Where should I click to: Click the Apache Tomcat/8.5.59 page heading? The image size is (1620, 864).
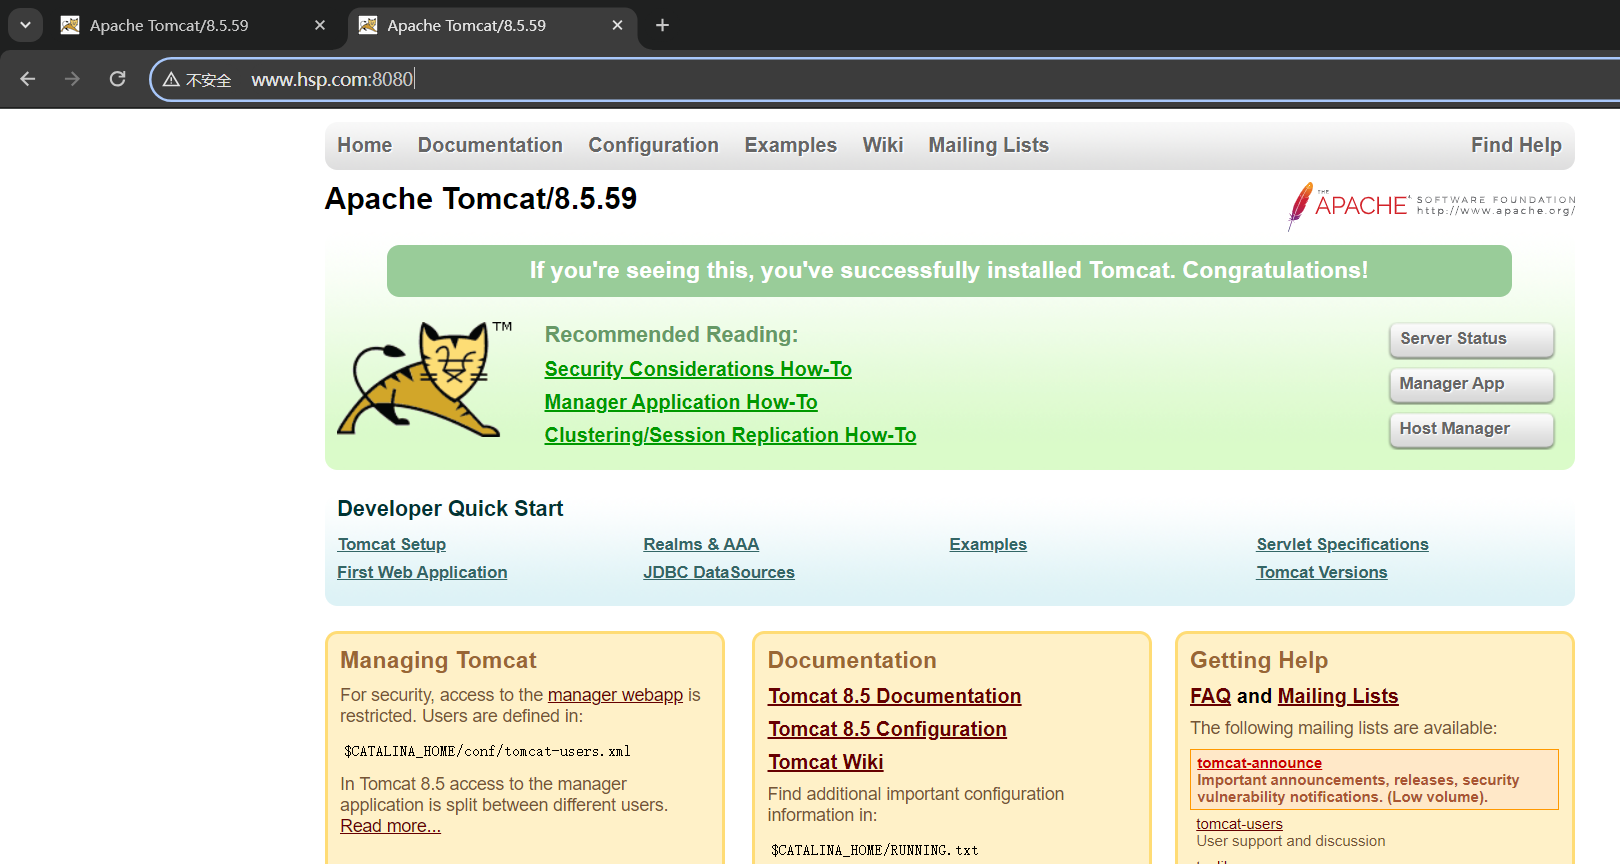pyautogui.click(x=481, y=199)
